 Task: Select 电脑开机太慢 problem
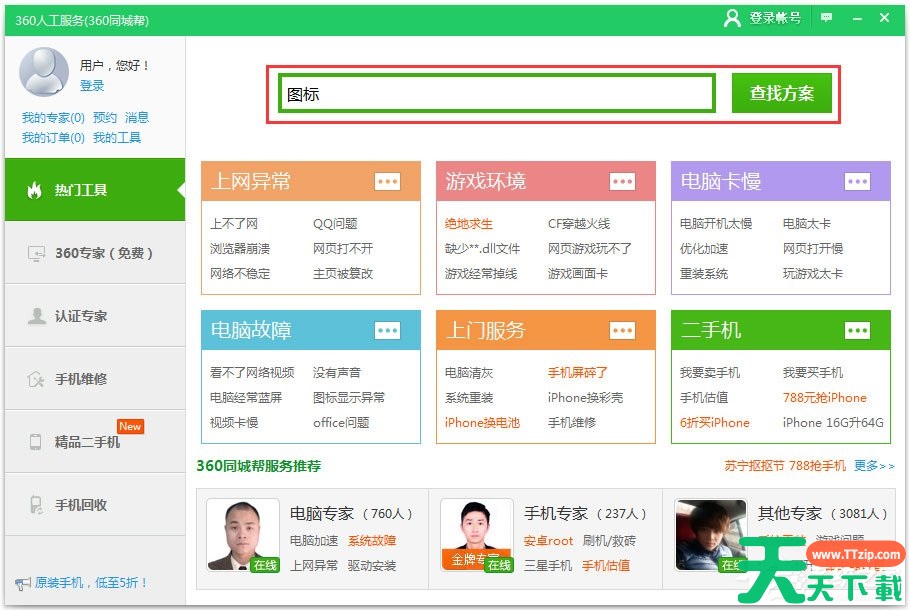(x=716, y=224)
